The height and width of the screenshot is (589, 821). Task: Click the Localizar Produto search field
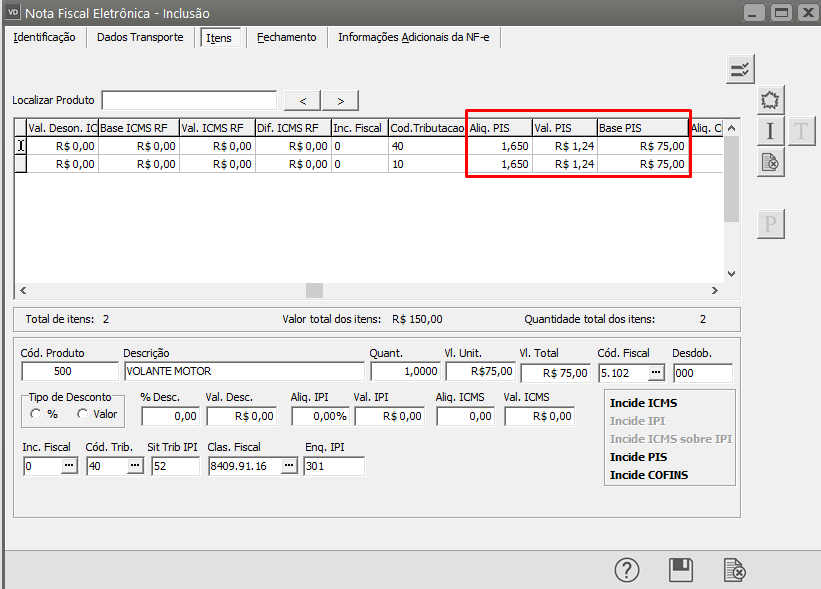tap(189, 100)
